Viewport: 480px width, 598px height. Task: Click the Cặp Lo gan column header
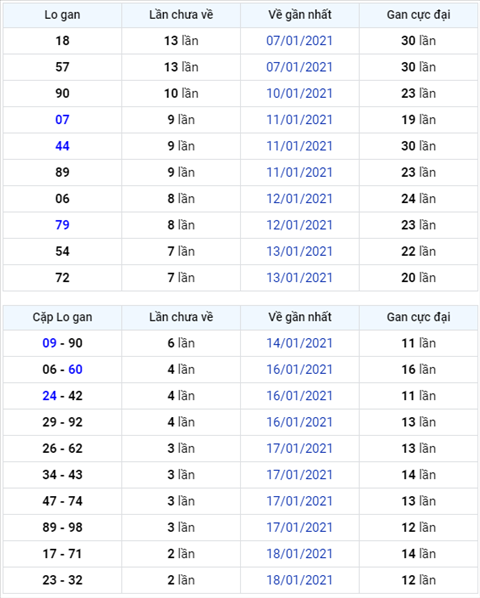tap(62, 317)
